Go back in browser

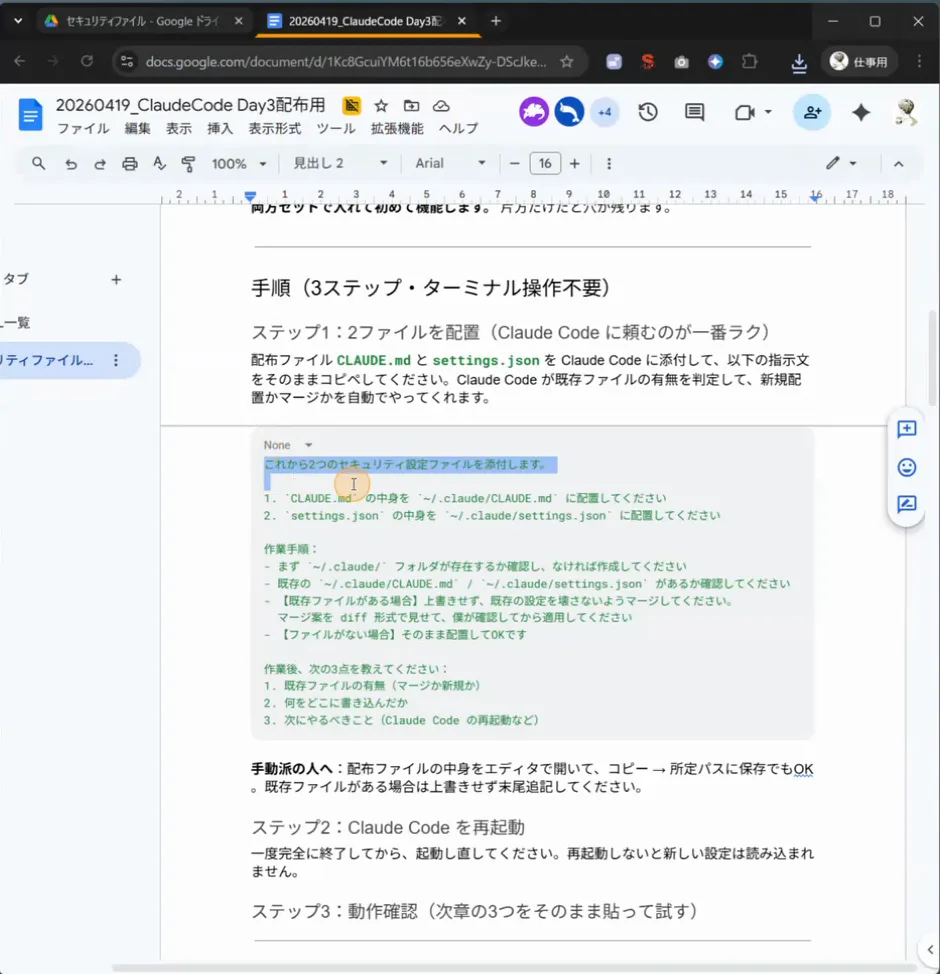20,61
